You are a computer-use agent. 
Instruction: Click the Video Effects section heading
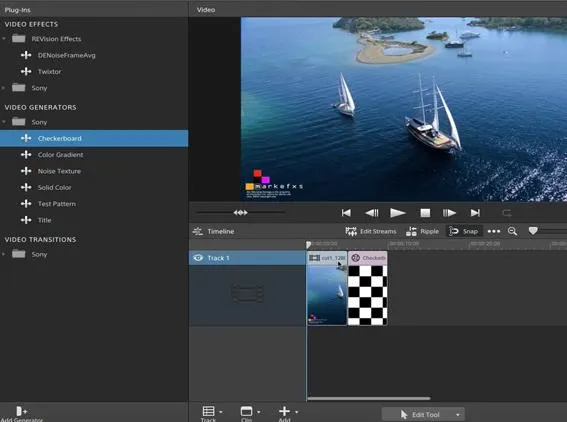point(31,24)
